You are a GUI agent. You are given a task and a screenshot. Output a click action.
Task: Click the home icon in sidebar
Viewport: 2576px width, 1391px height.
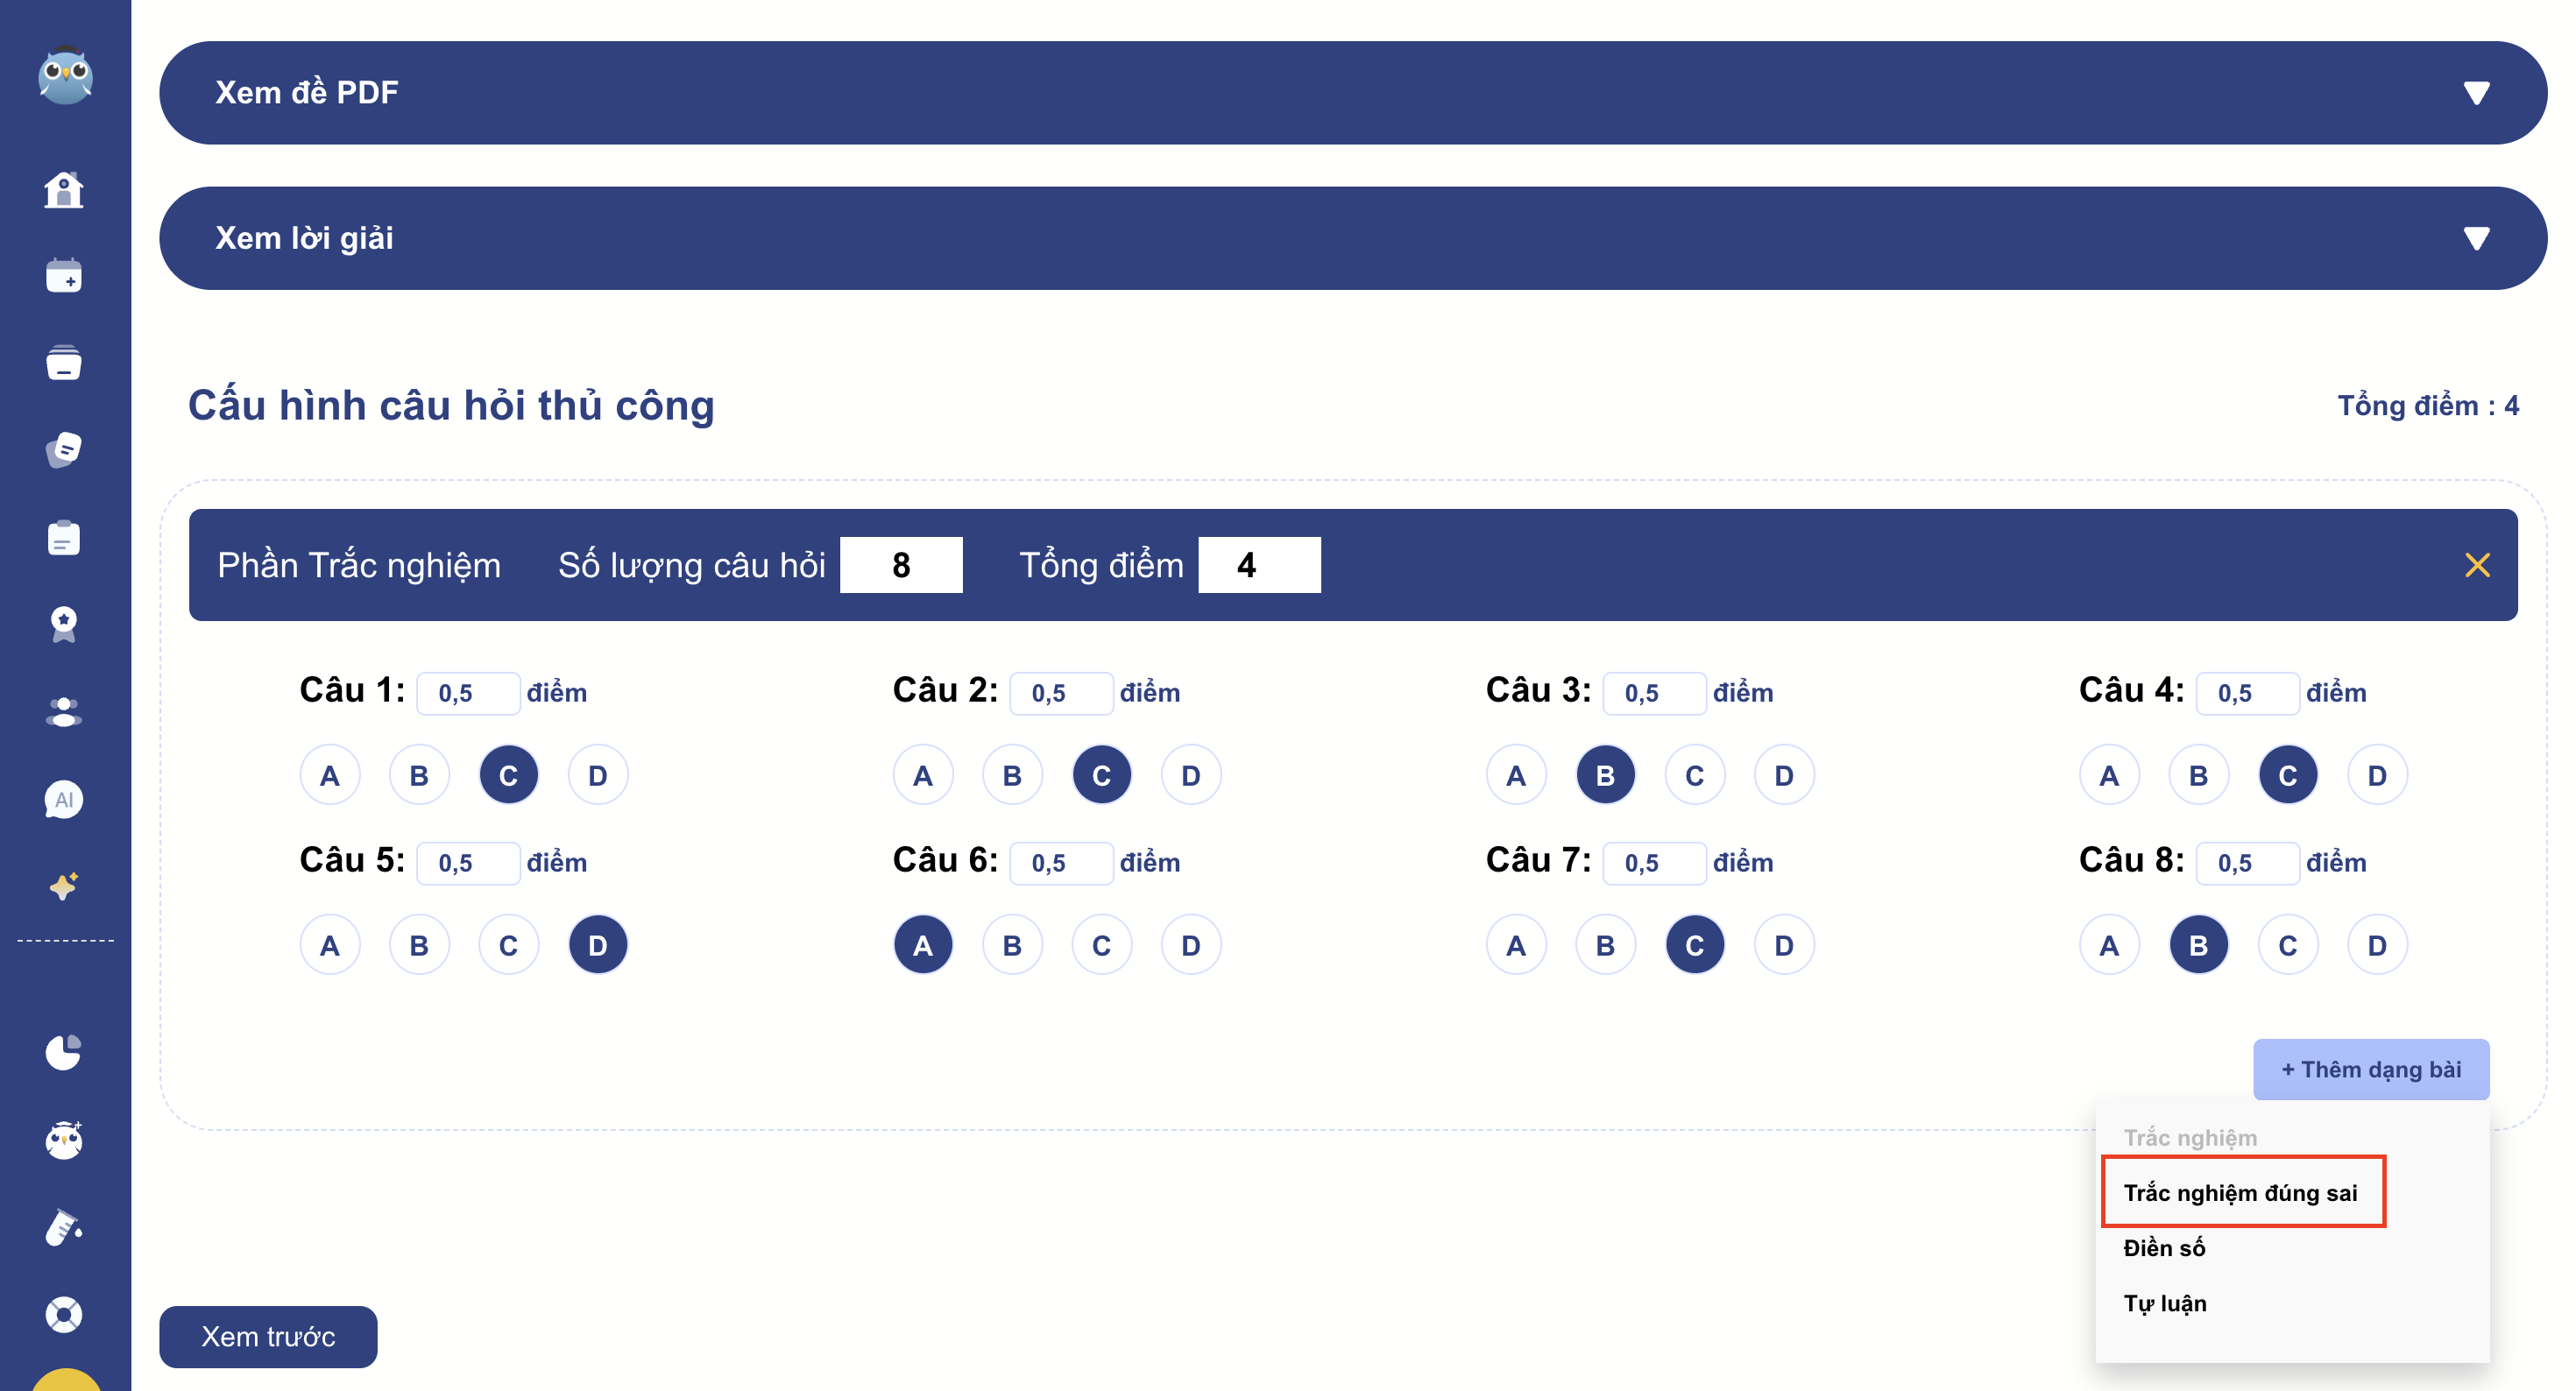coord(64,190)
